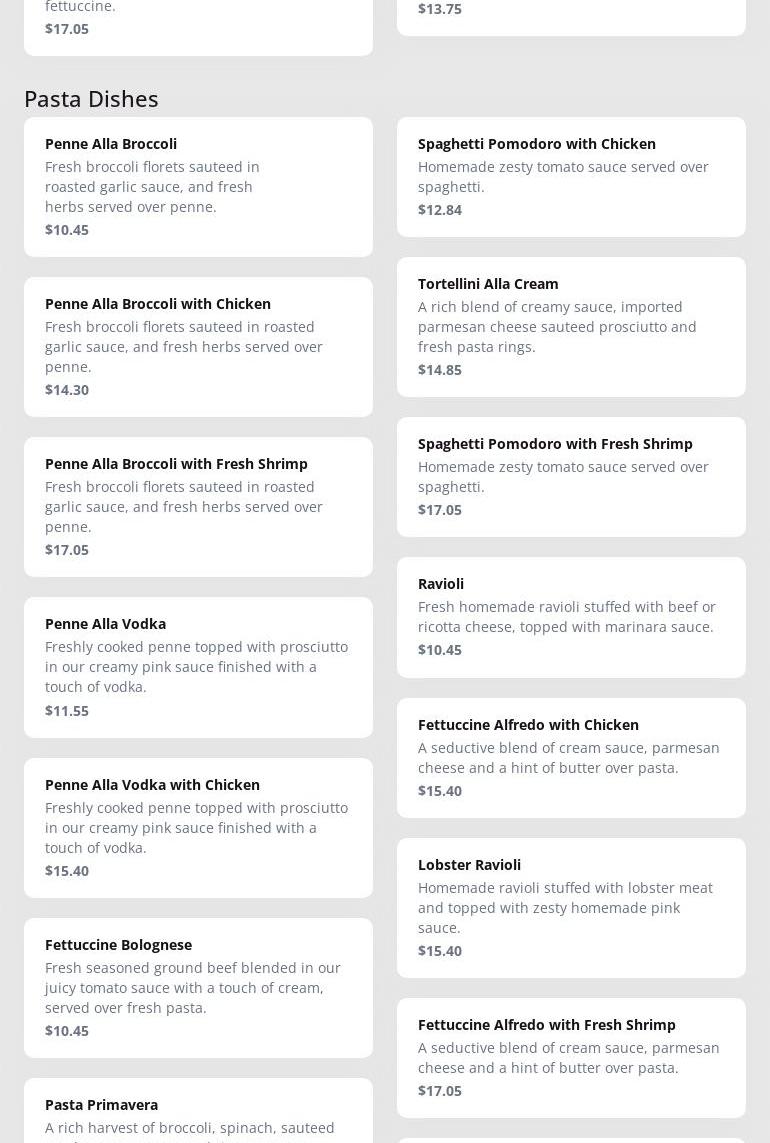
Task: Click the Ravioli menu card
Action: tap(571, 617)
